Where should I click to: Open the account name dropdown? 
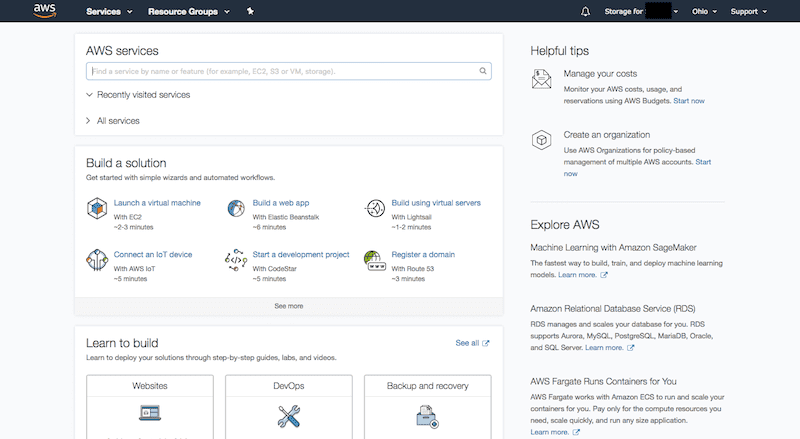point(641,11)
